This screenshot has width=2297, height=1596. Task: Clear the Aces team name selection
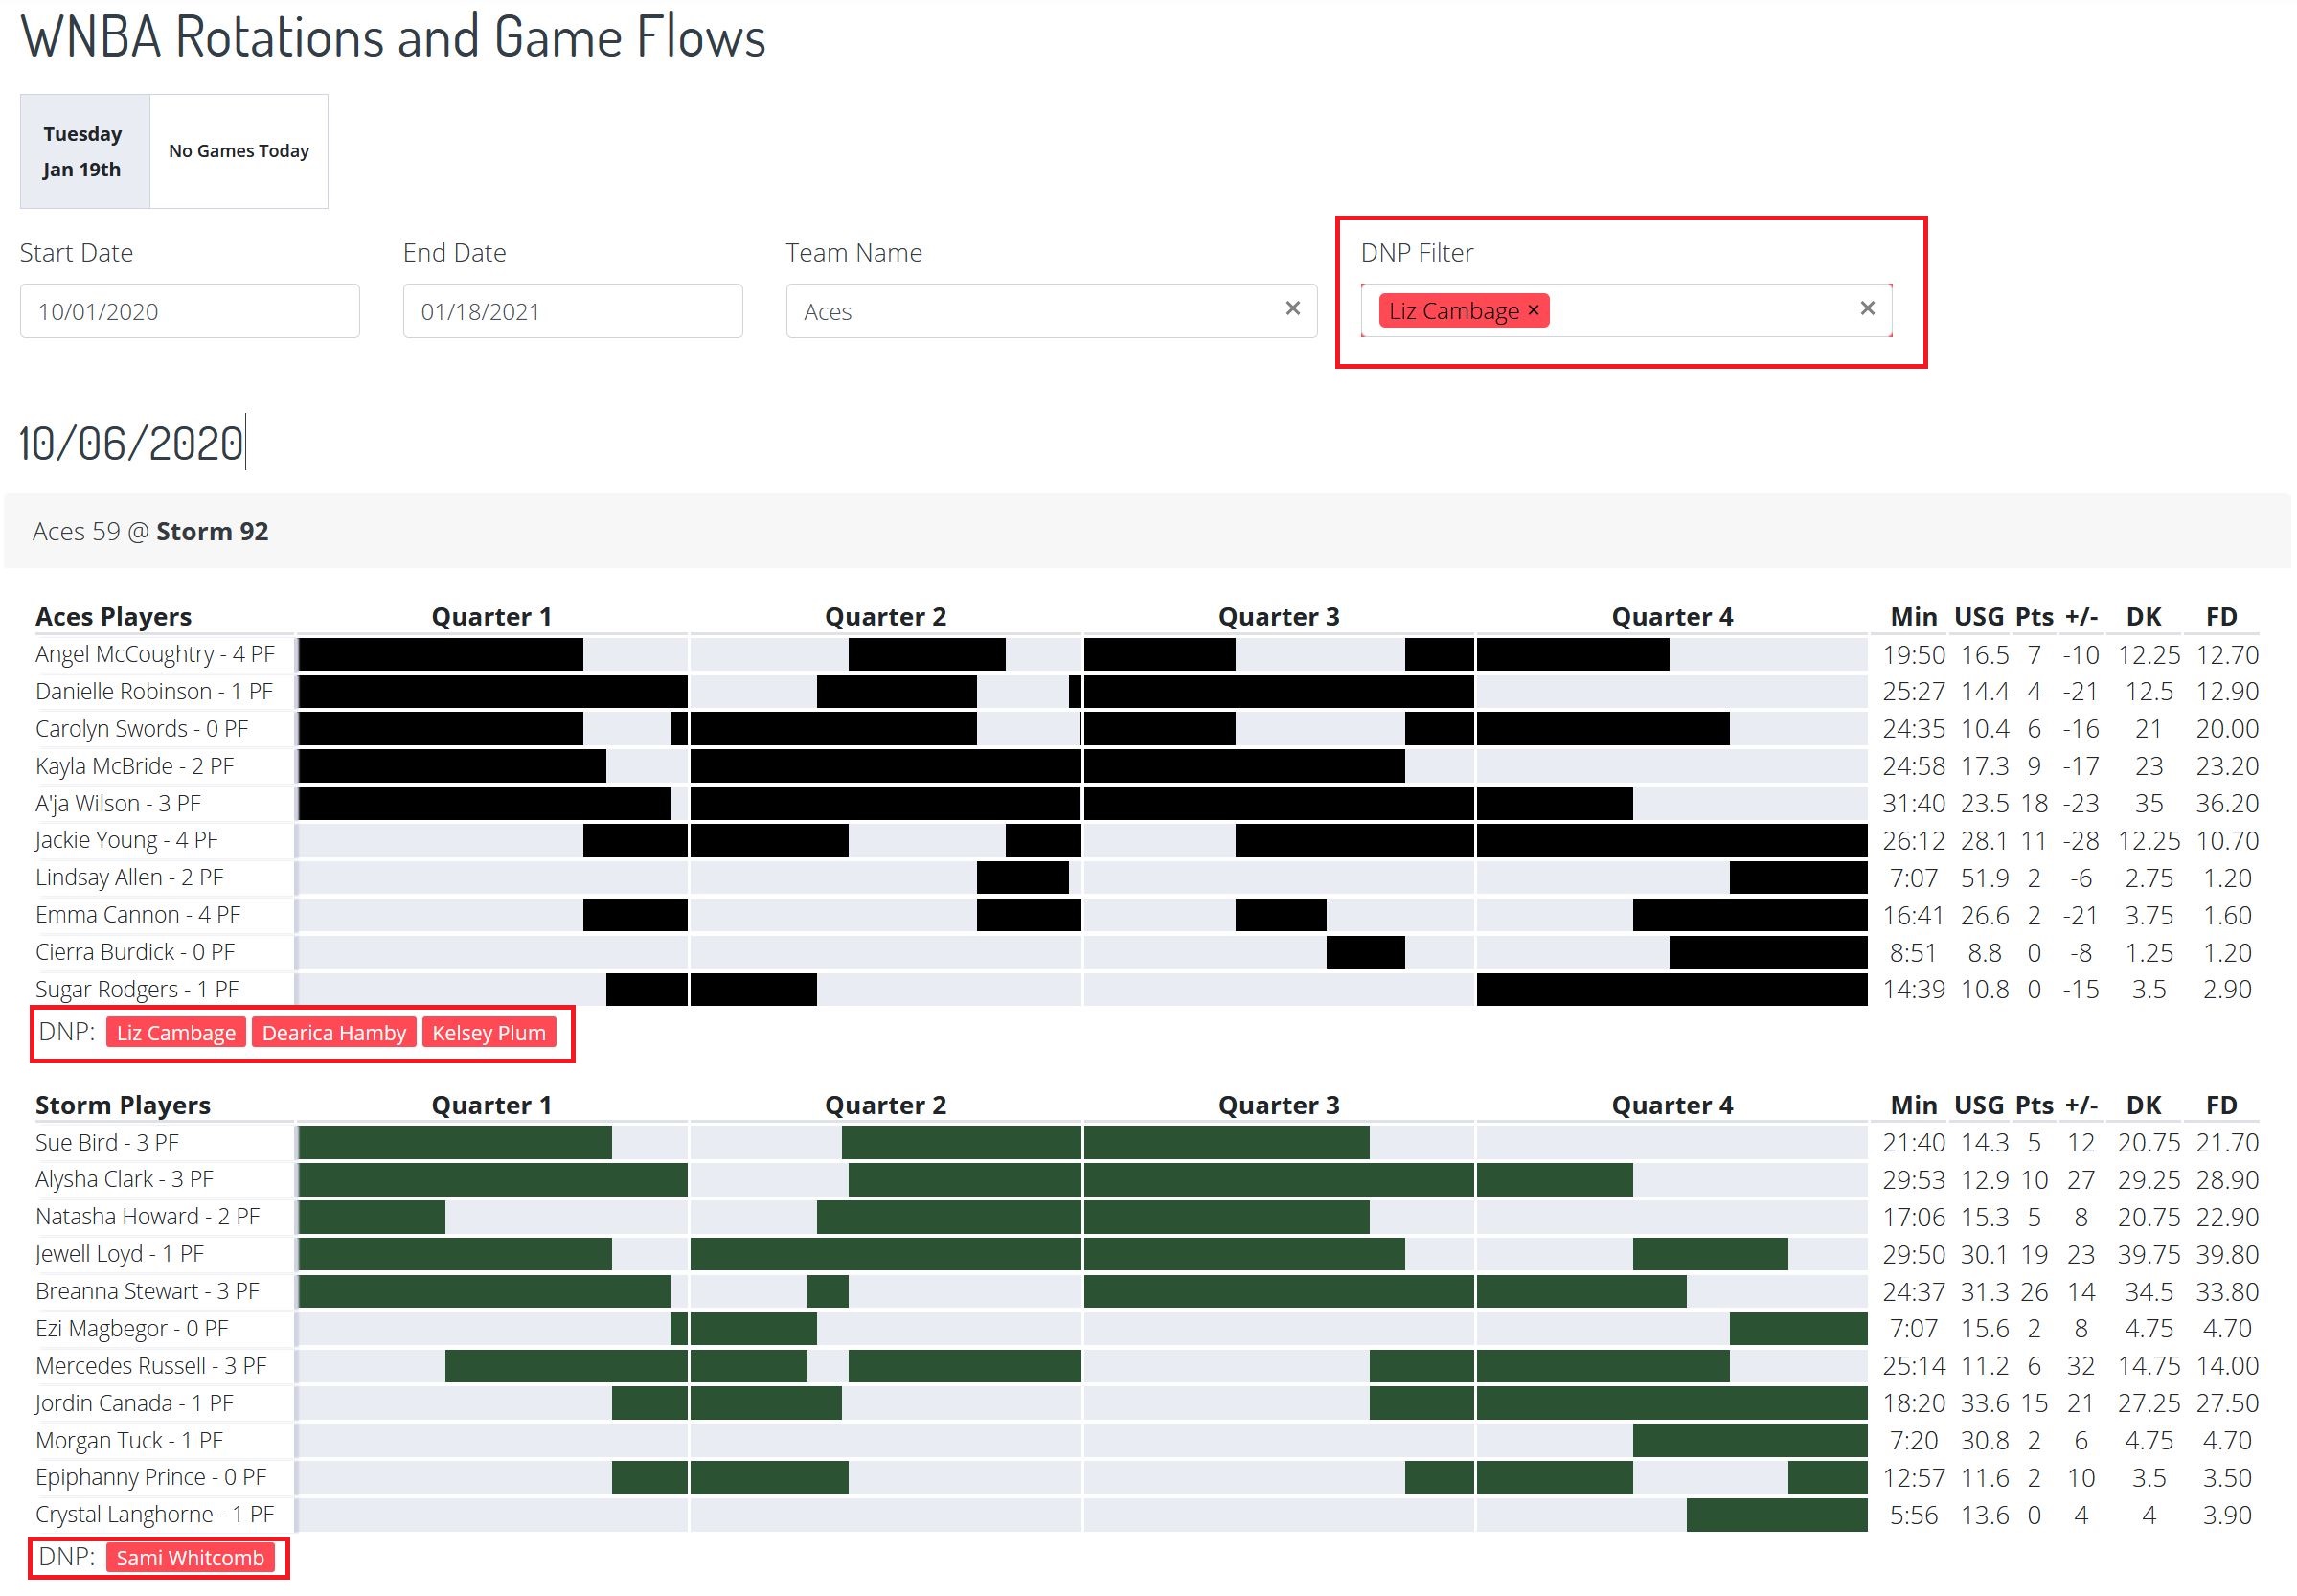click(1292, 309)
